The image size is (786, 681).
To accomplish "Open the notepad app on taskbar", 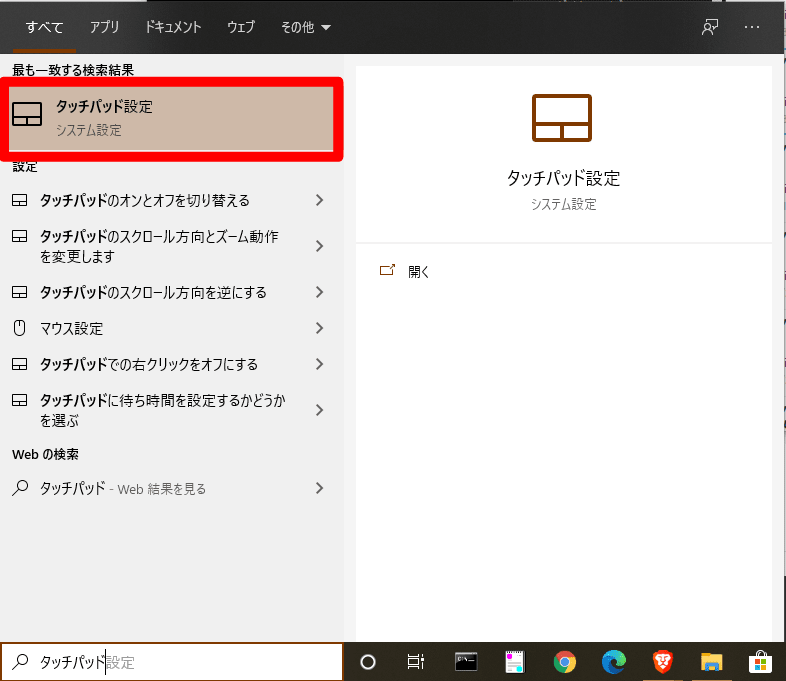I will [x=515, y=662].
